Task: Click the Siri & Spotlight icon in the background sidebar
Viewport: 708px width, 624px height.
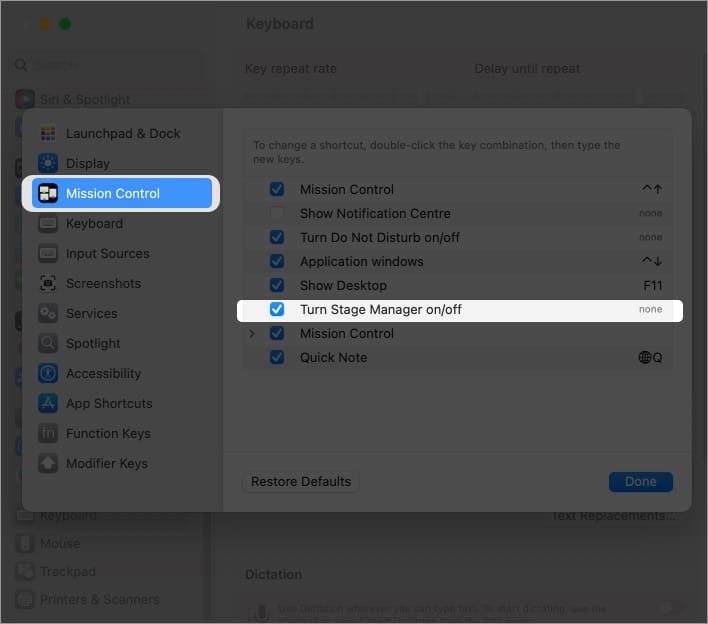Action: coord(25,99)
